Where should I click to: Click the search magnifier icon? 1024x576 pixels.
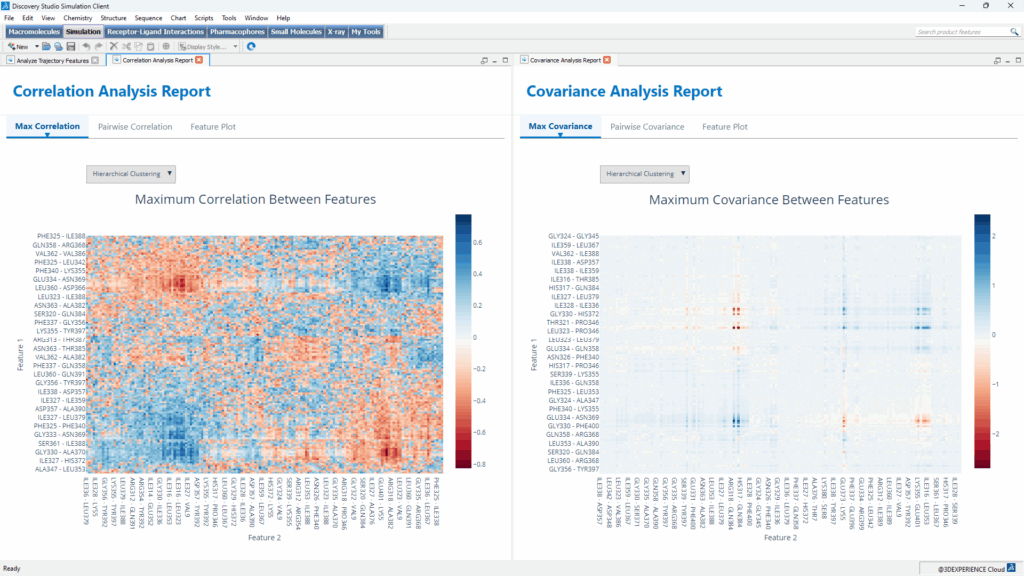point(1014,31)
